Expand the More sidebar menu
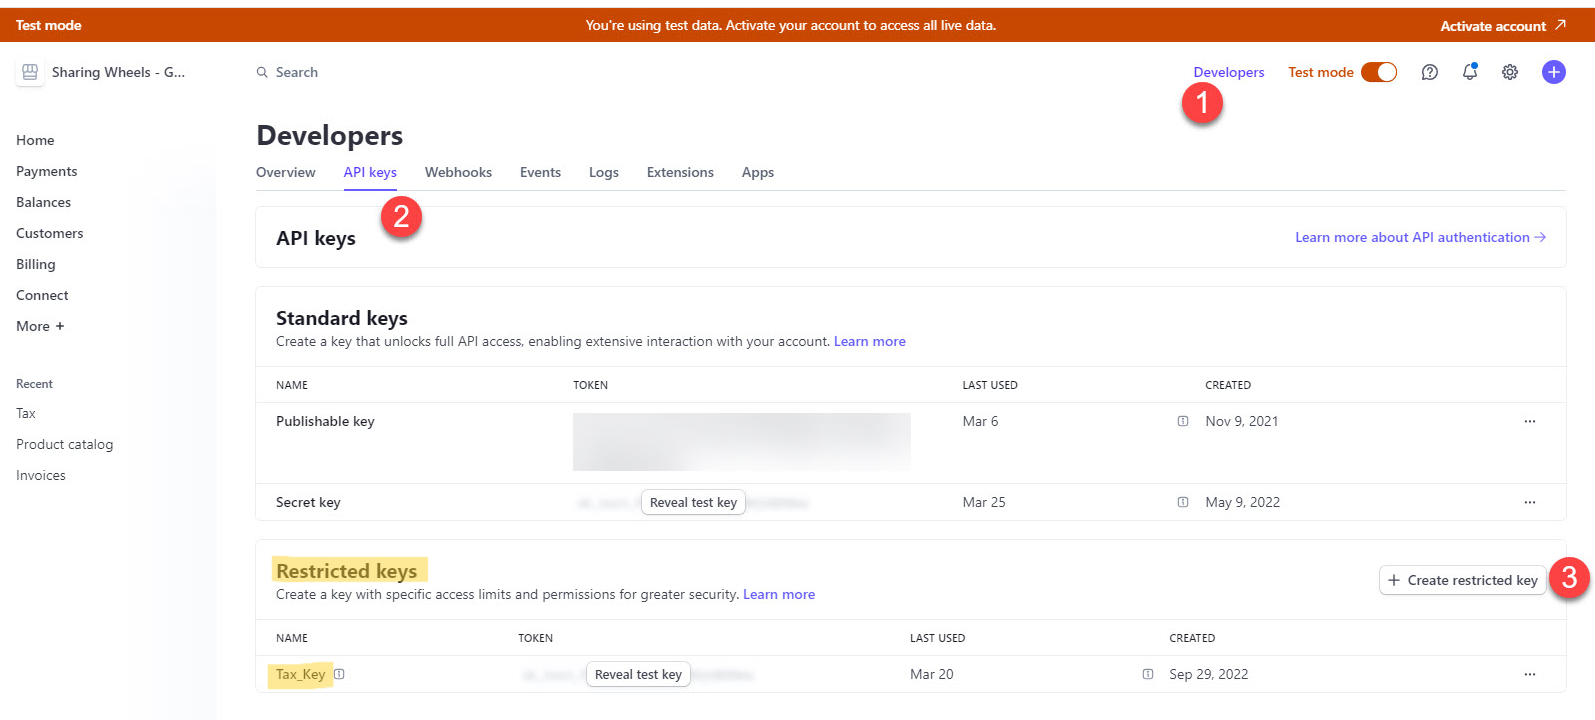This screenshot has width=1595, height=720. pos(40,326)
